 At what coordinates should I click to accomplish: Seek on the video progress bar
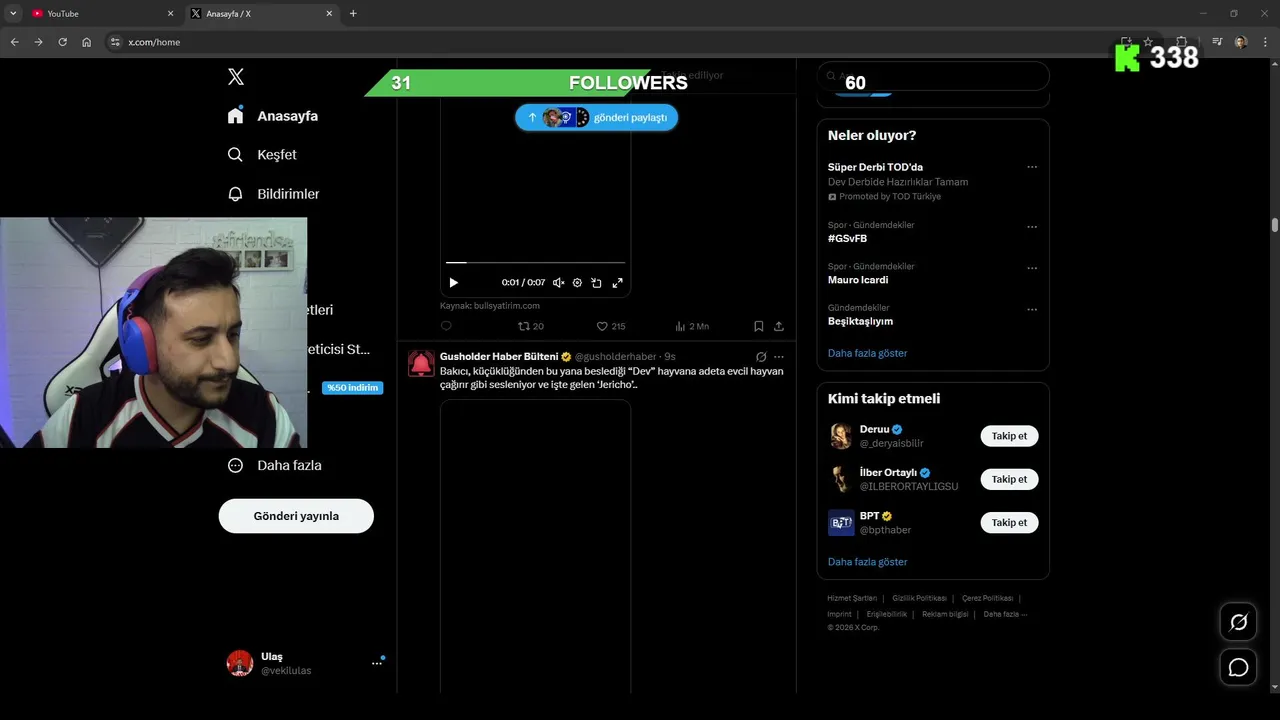(536, 263)
